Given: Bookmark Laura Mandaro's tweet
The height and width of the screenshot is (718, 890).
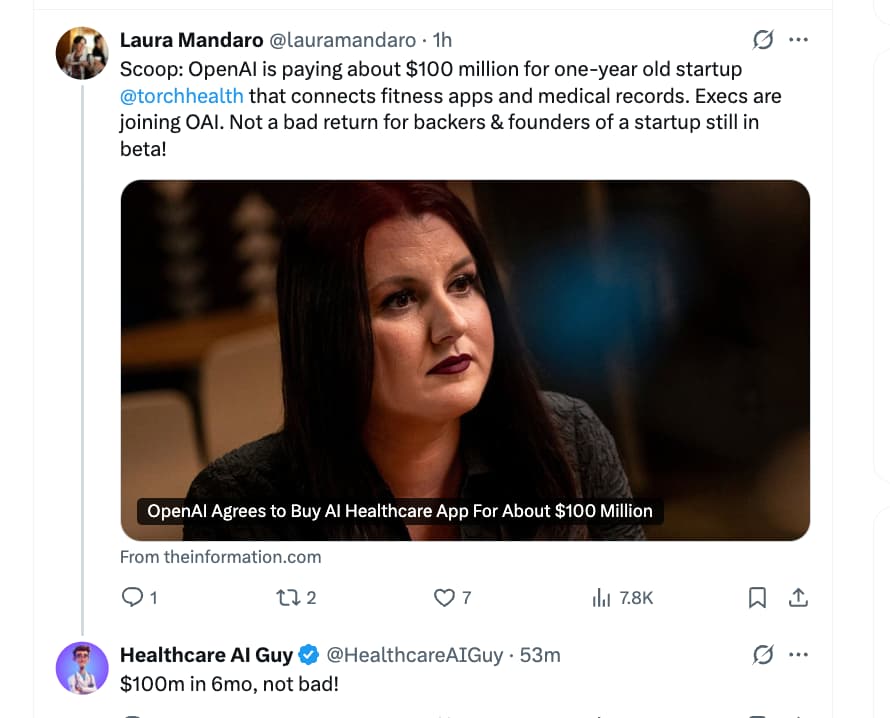Looking at the screenshot, I should tap(758, 597).
